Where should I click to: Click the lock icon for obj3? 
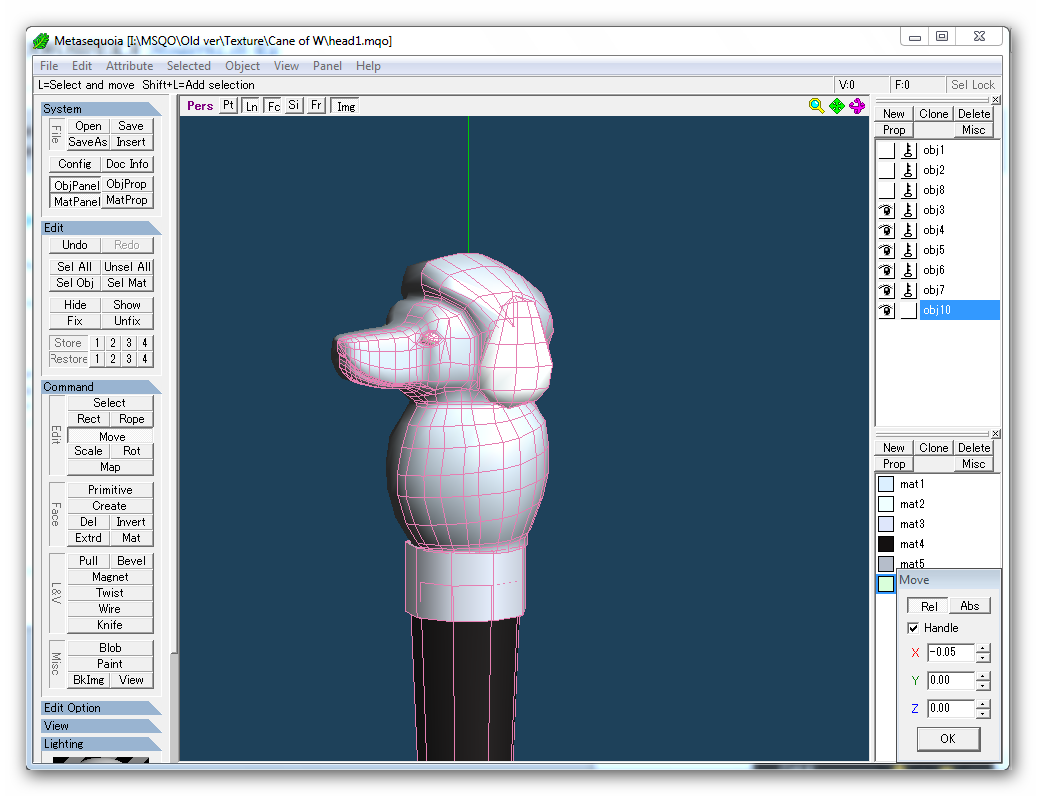tap(908, 210)
